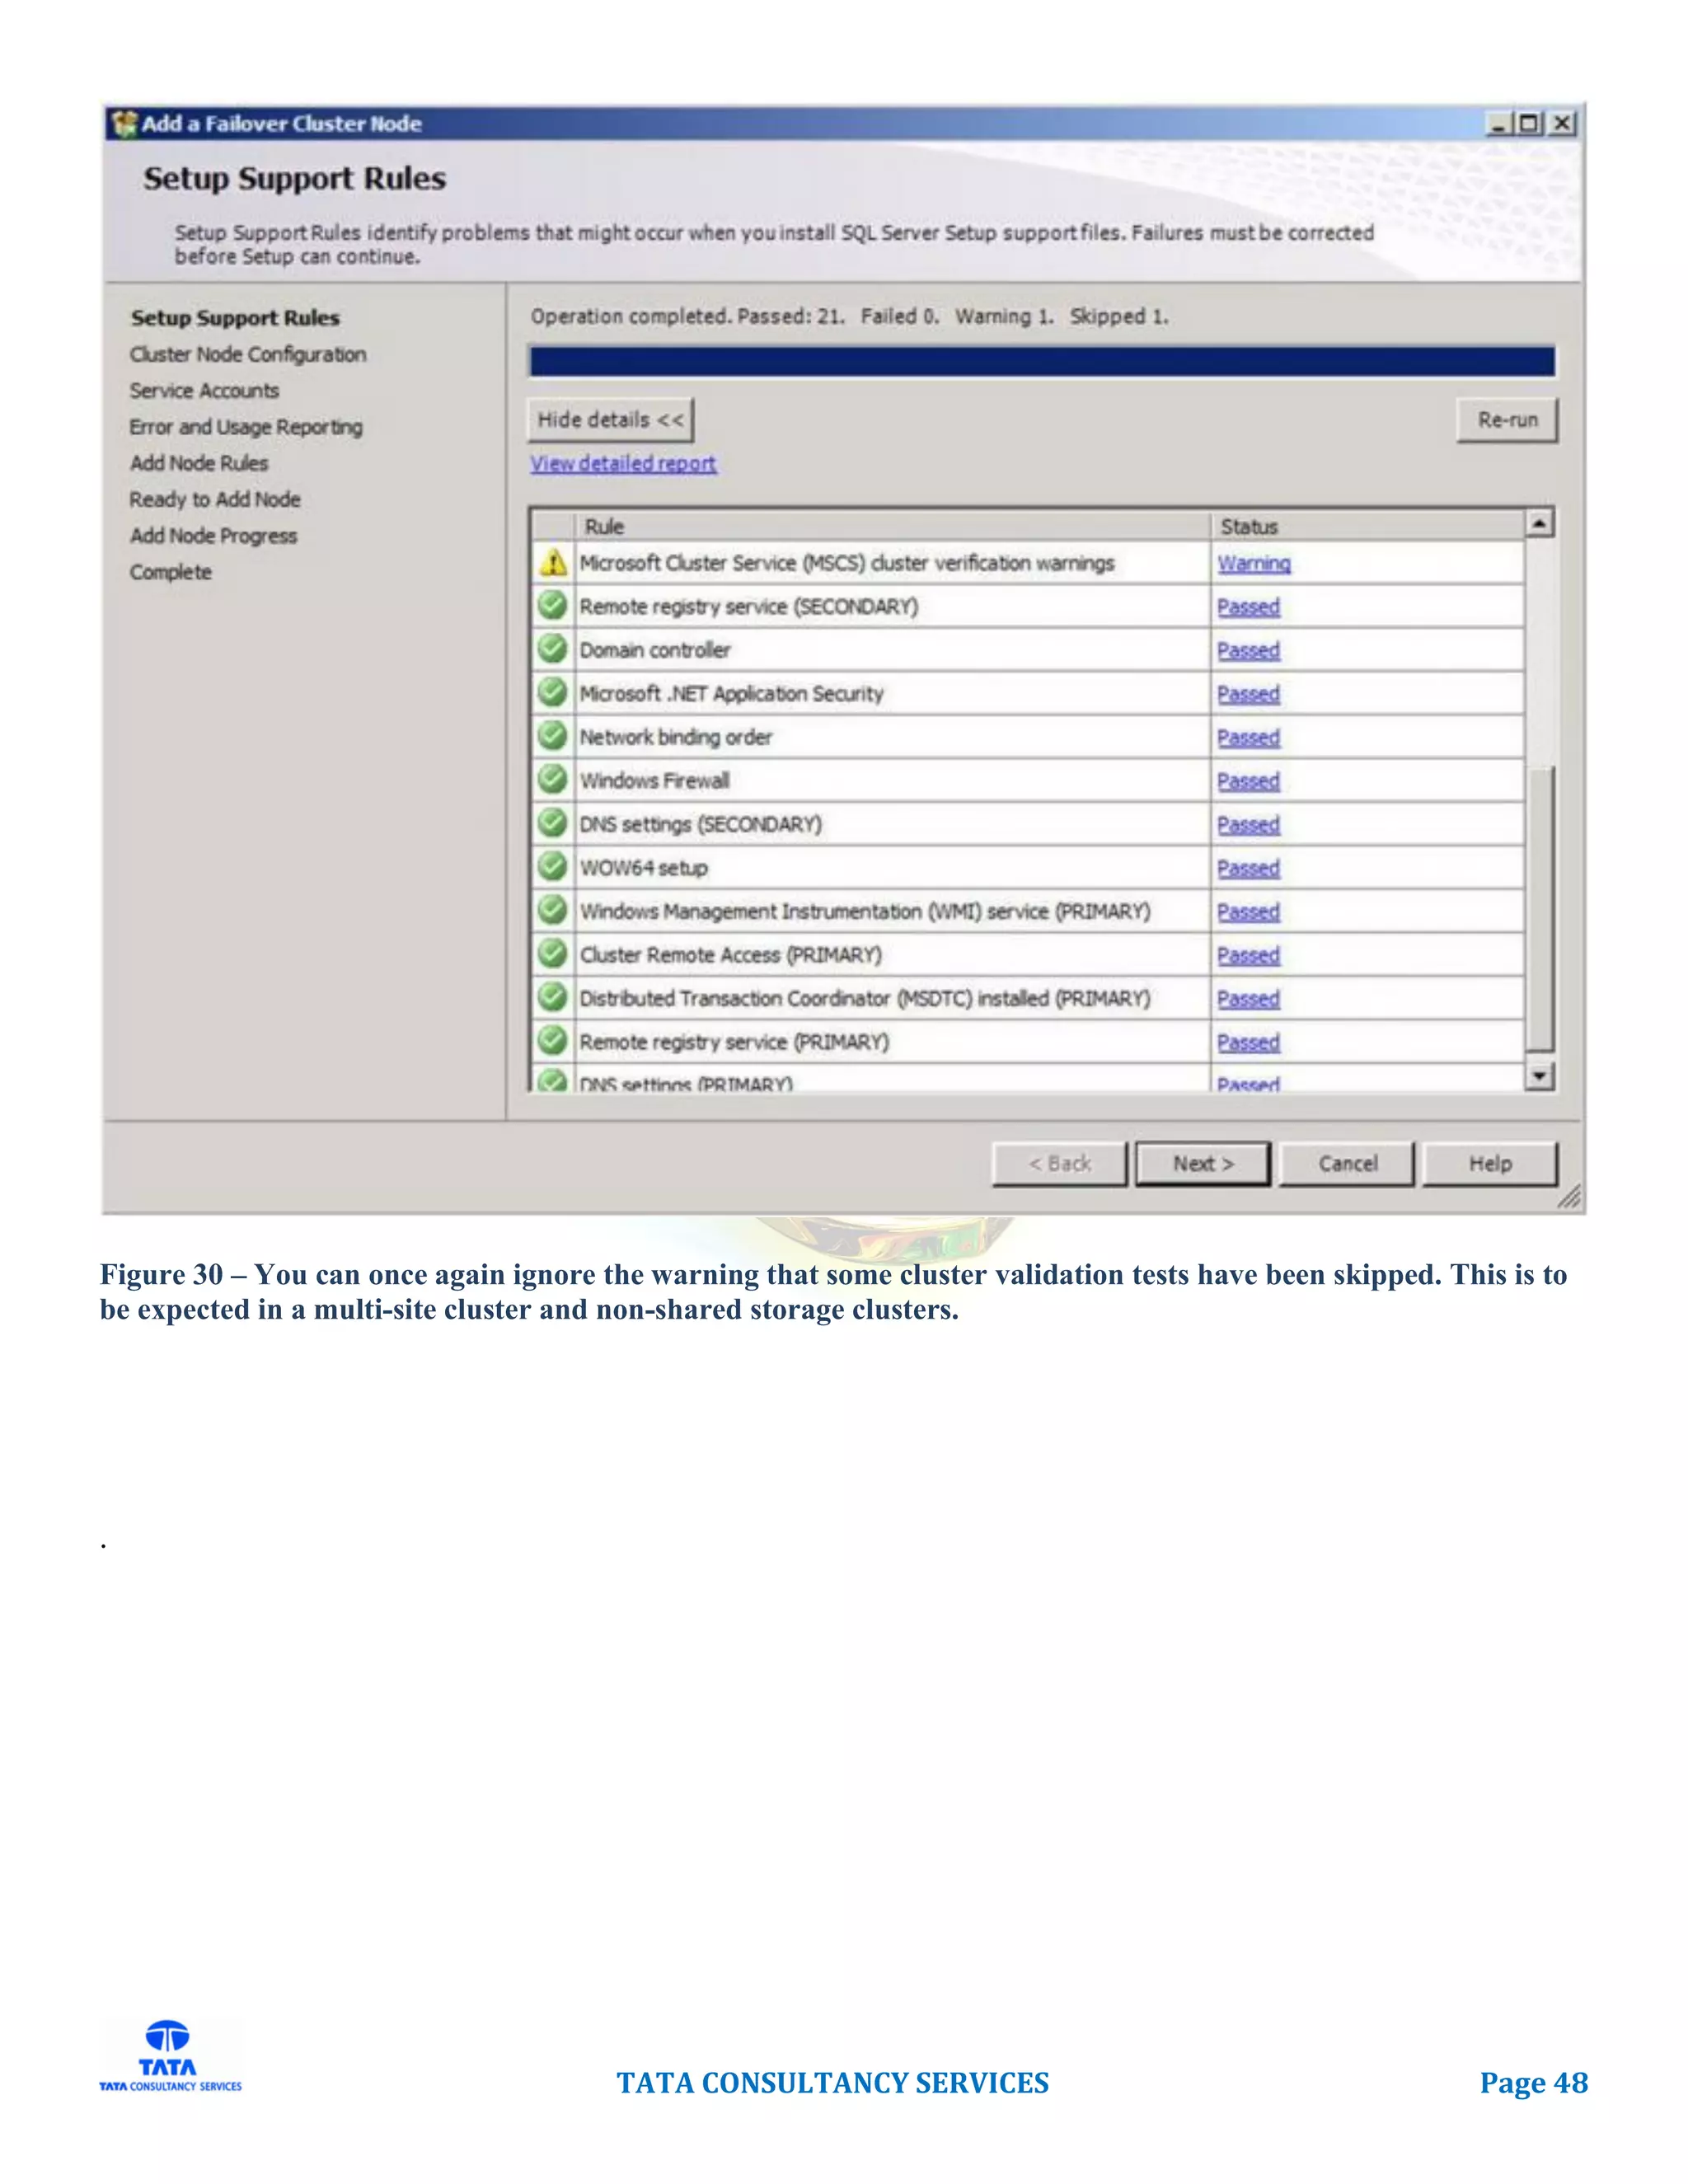Click the completed blue progress bar

pos(1042,361)
